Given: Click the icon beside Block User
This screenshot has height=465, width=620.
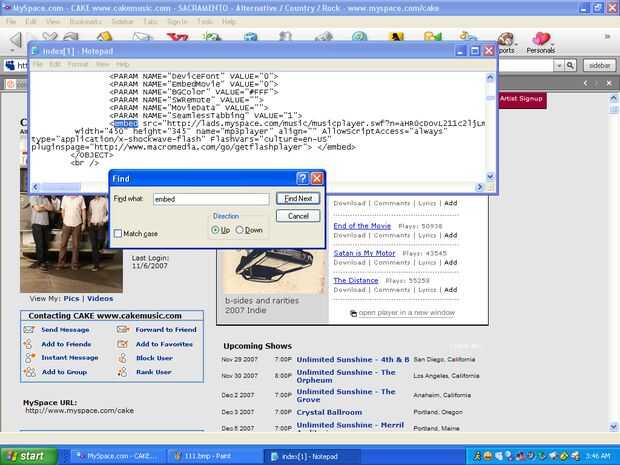Looking at the screenshot, I should pos(123,358).
